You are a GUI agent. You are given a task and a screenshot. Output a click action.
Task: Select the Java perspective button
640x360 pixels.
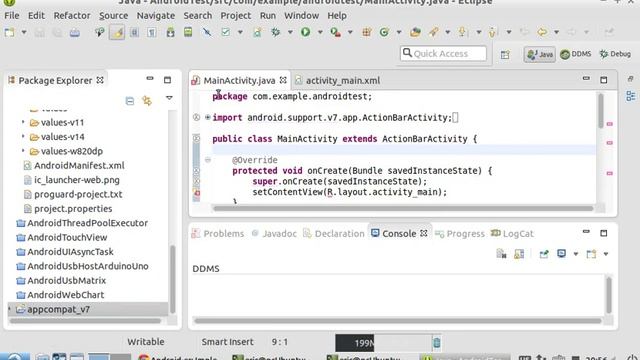540,54
